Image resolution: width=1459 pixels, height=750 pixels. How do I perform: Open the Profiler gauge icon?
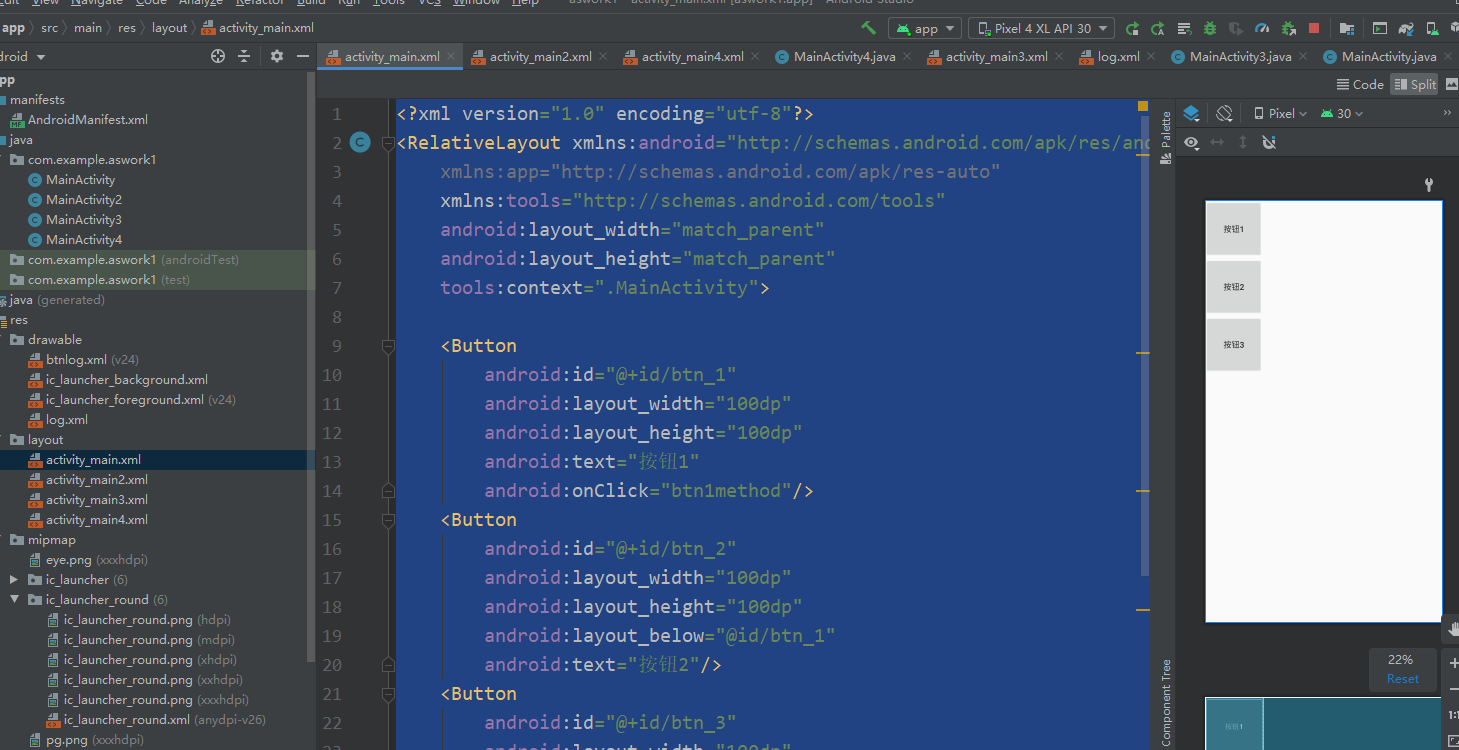point(1262,29)
